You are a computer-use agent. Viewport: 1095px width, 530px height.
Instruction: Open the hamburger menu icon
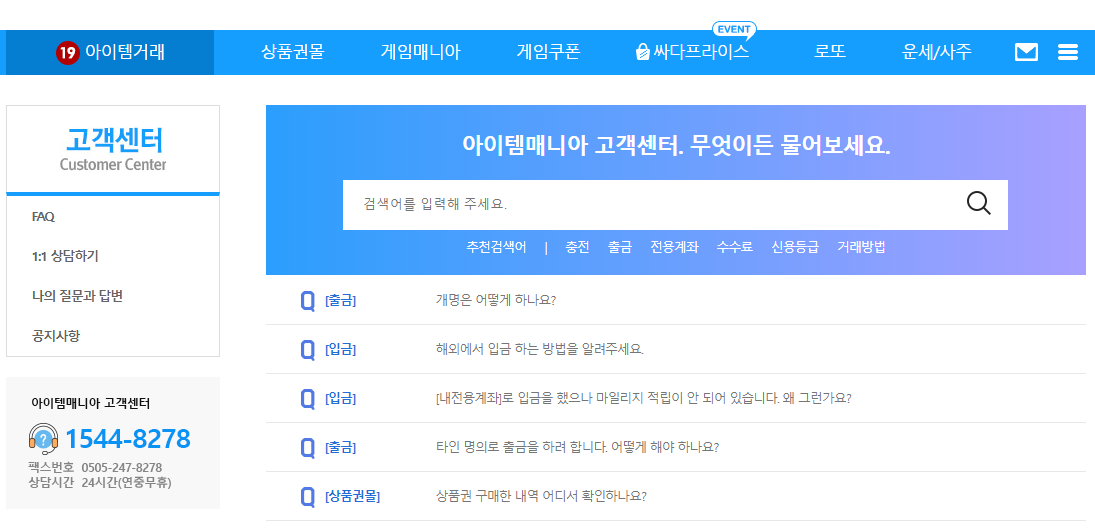point(1068,52)
